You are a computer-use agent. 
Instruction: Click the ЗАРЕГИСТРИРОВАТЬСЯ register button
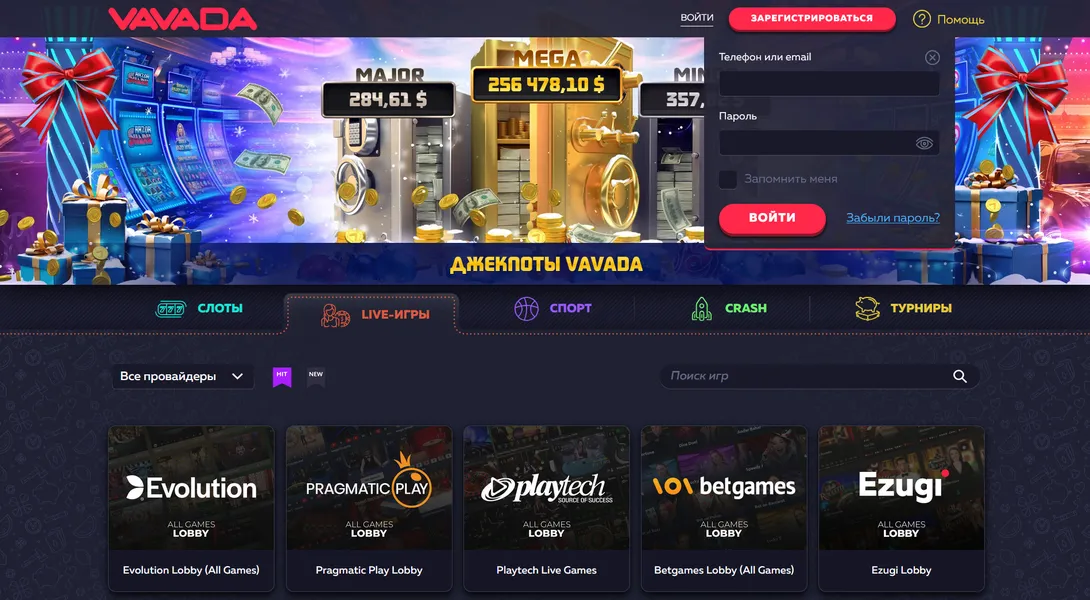coord(812,19)
